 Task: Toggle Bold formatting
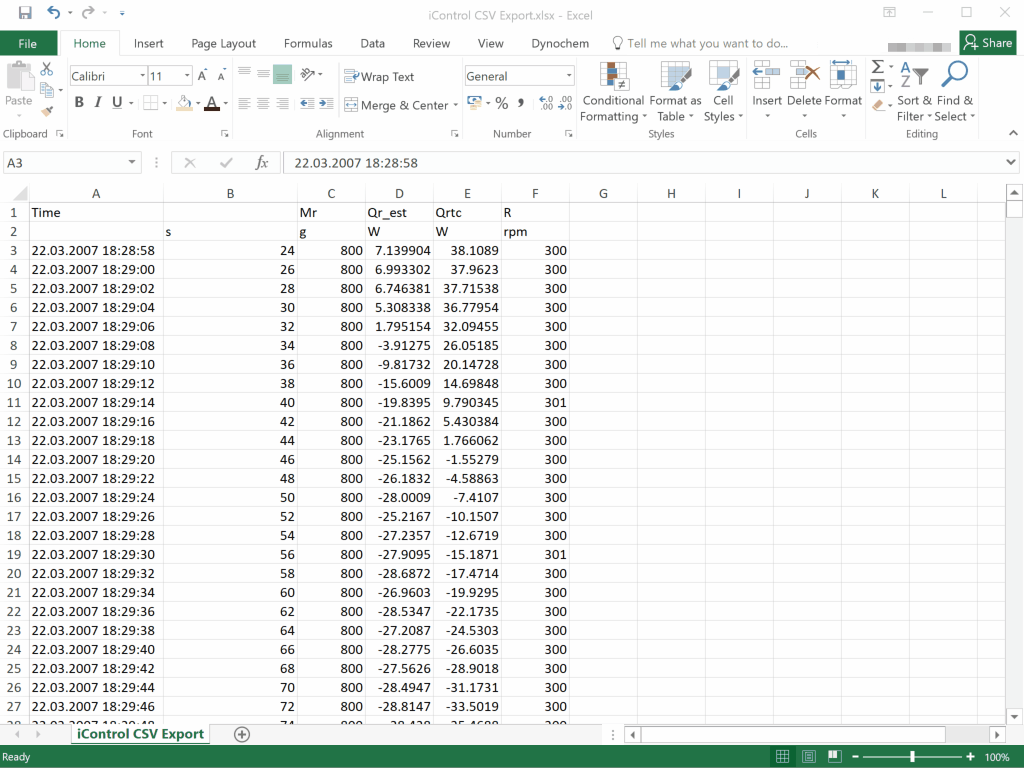tap(78, 103)
